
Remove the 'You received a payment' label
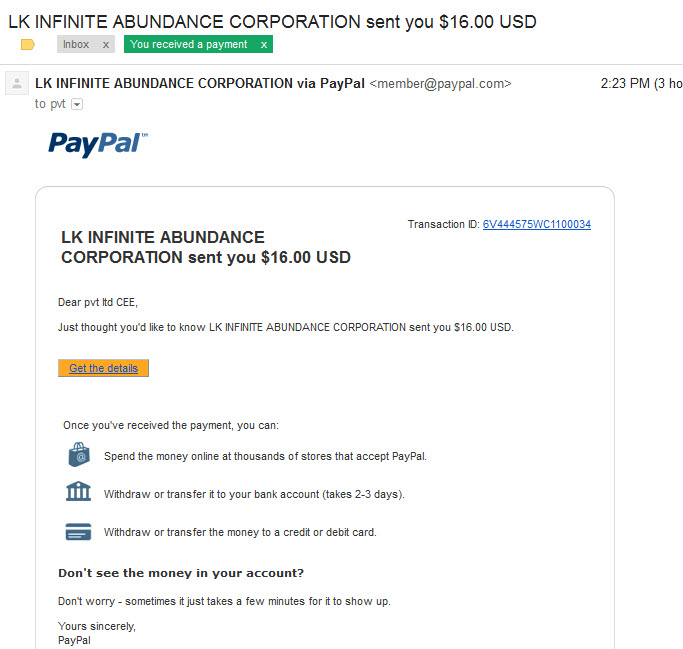click(x=264, y=44)
